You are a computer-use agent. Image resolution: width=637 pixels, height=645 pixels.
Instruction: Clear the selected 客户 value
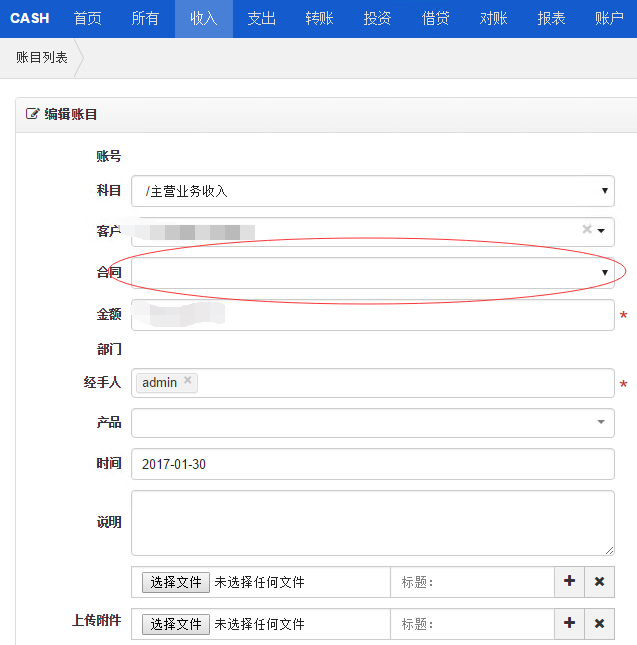[587, 230]
